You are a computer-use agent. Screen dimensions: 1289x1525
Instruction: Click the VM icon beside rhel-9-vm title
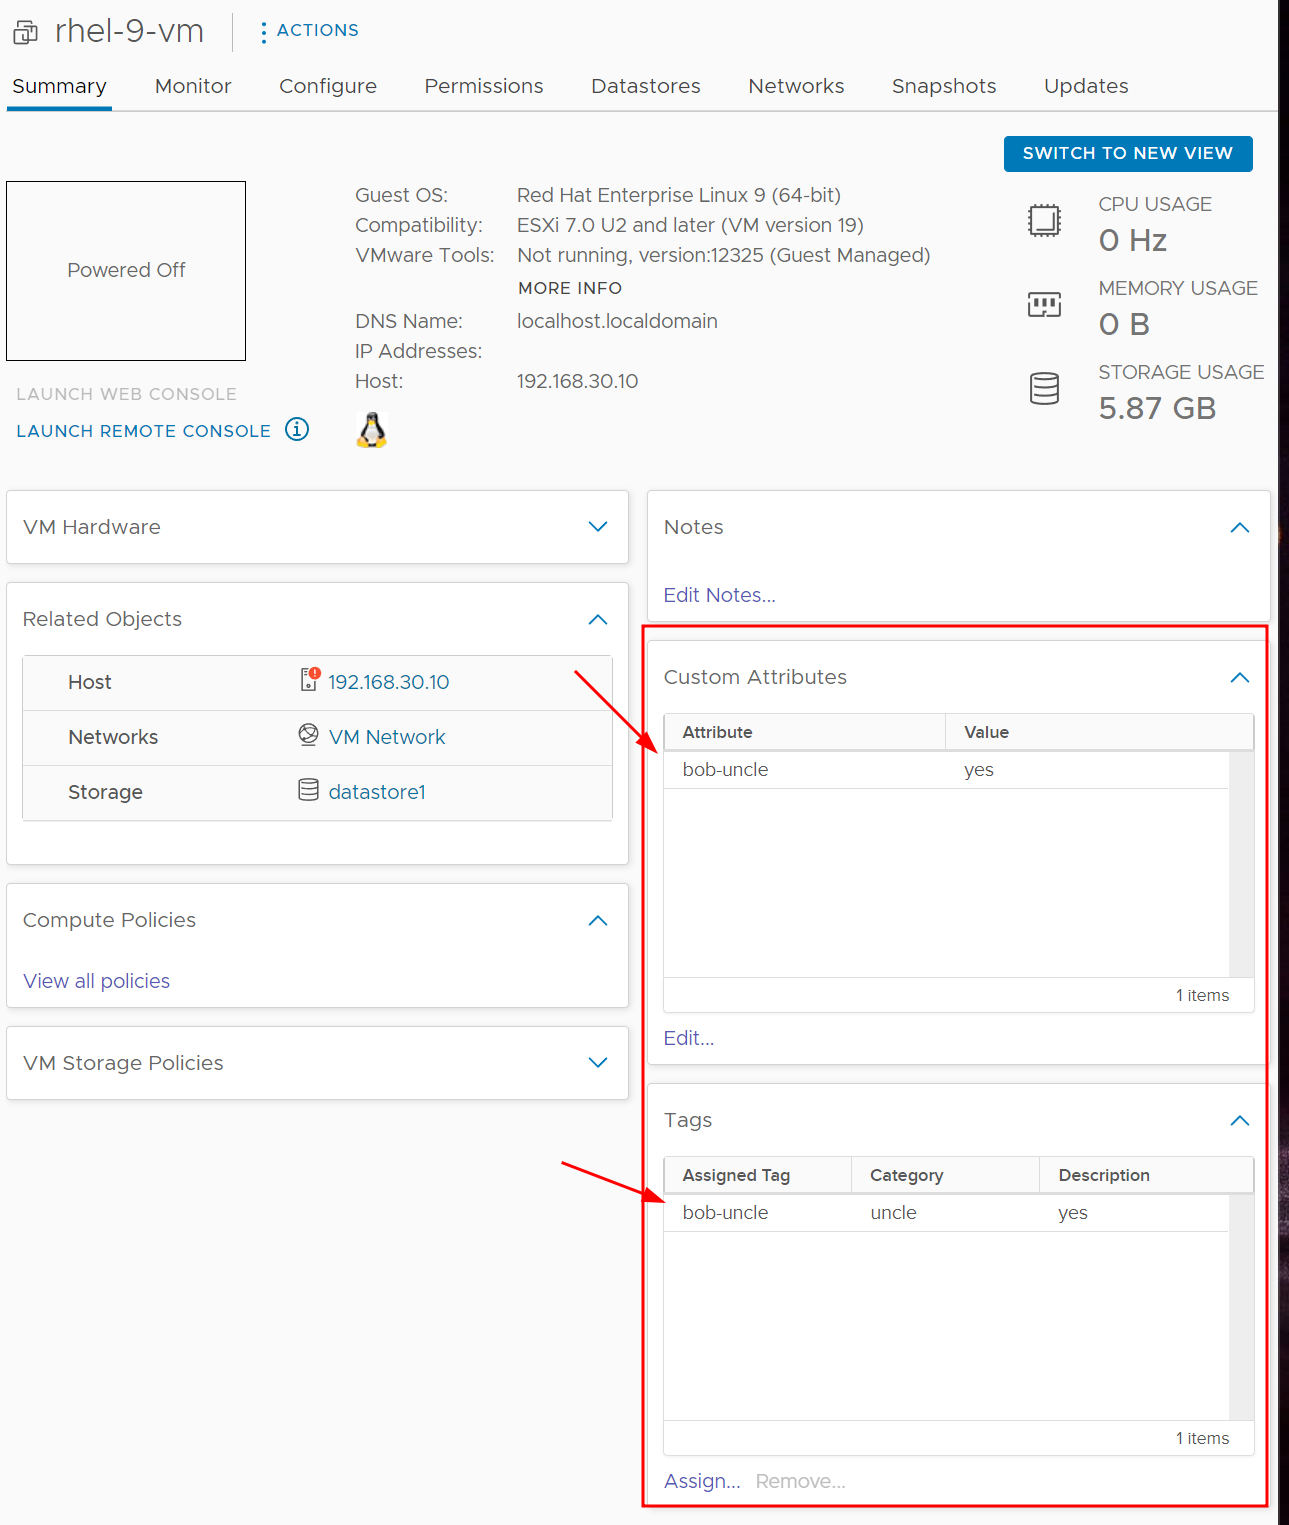pos(26,32)
